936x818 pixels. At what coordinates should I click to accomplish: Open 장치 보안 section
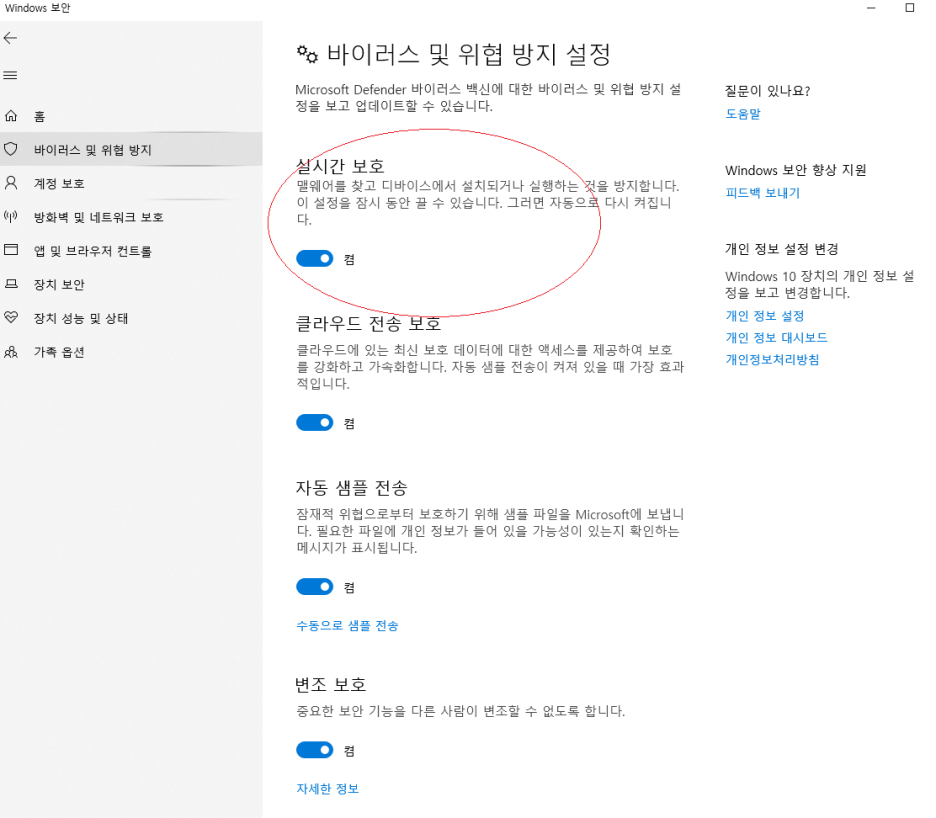(131, 284)
